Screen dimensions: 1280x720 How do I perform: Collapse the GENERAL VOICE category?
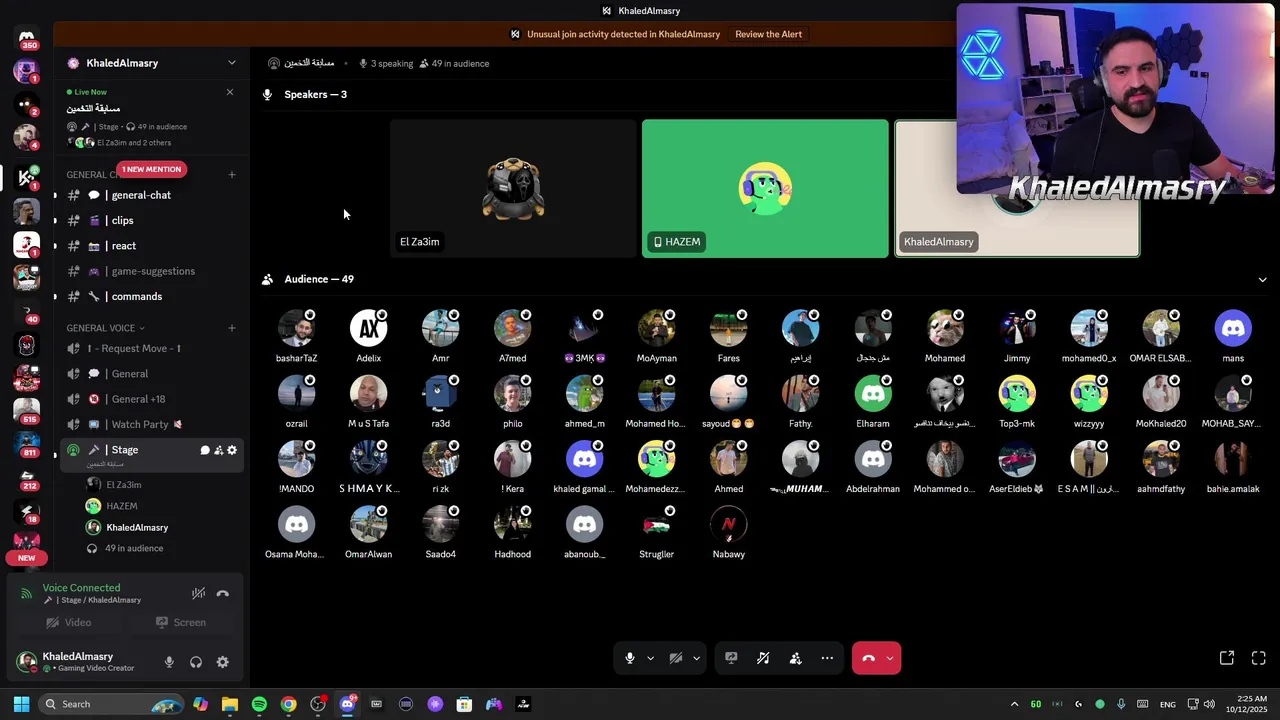click(105, 328)
